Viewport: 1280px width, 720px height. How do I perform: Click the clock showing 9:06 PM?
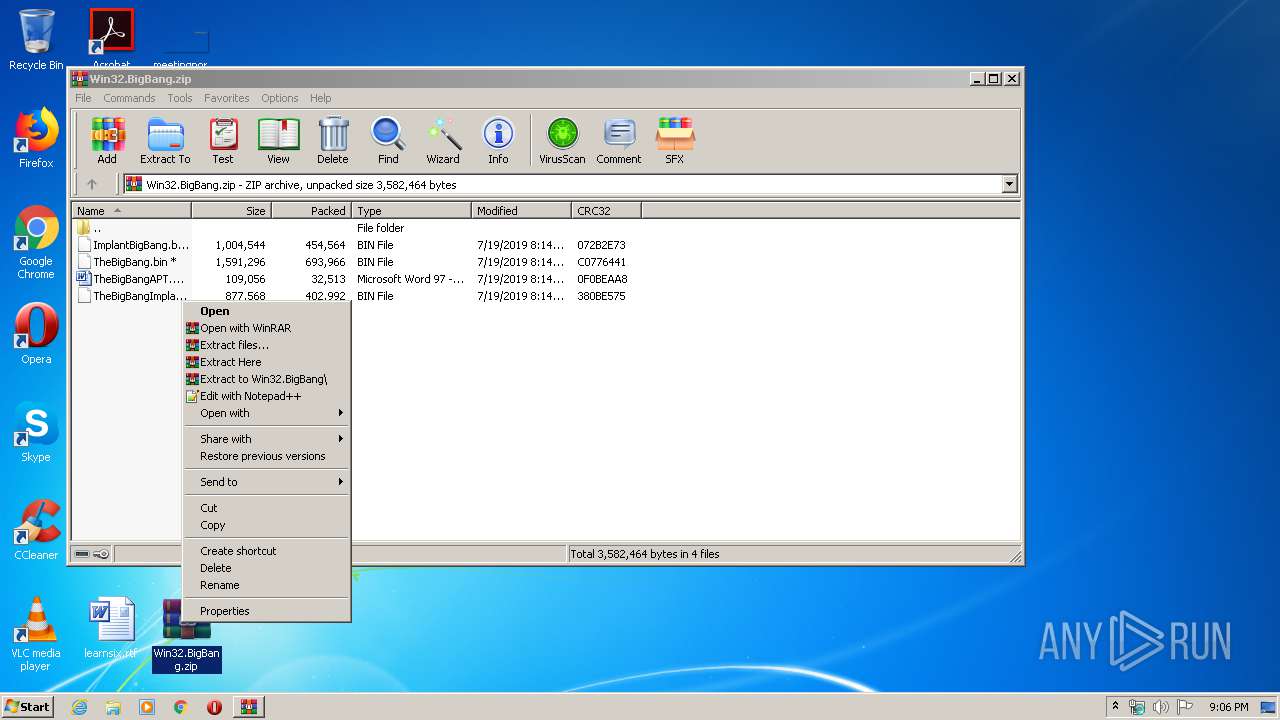1228,707
